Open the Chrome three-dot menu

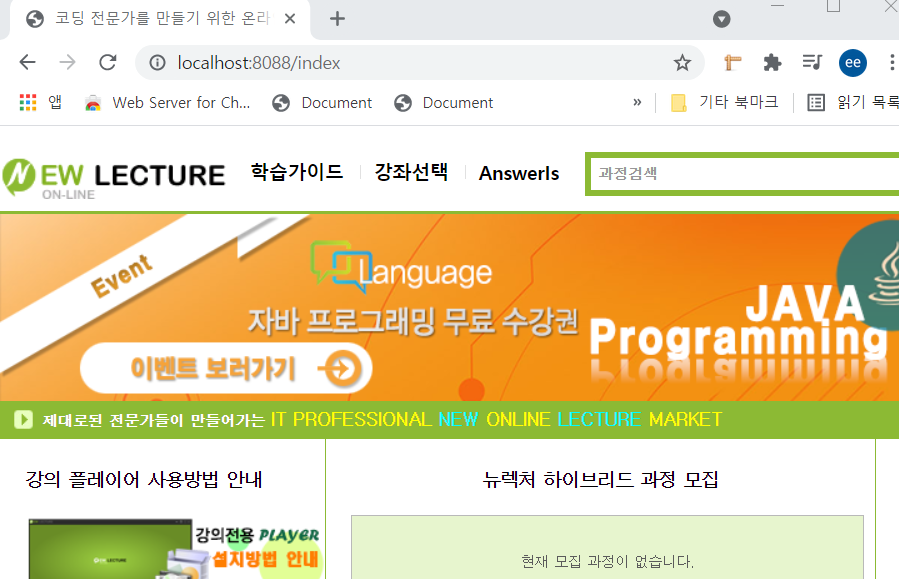892,62
